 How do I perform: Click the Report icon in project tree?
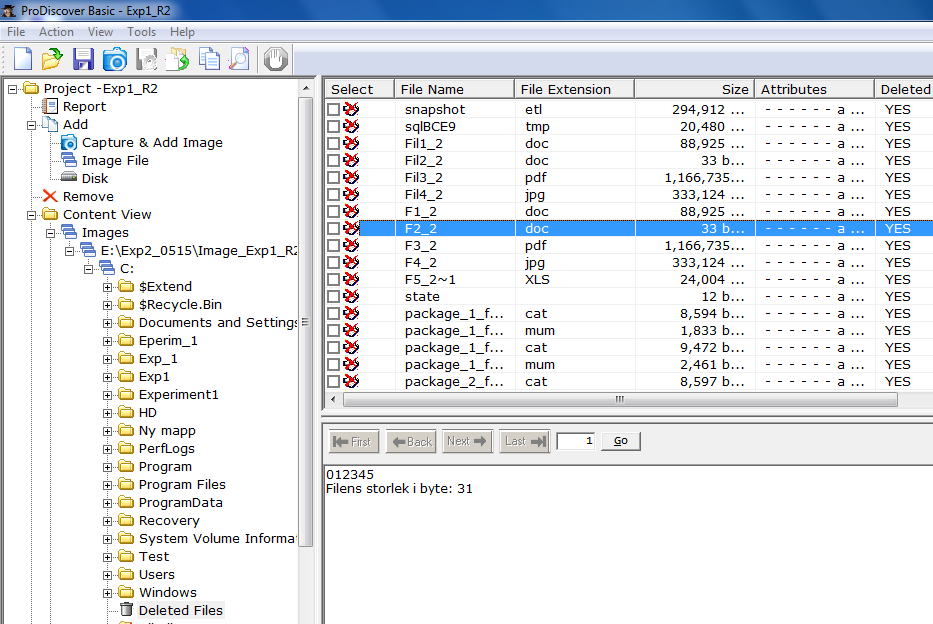pos(51,106)
